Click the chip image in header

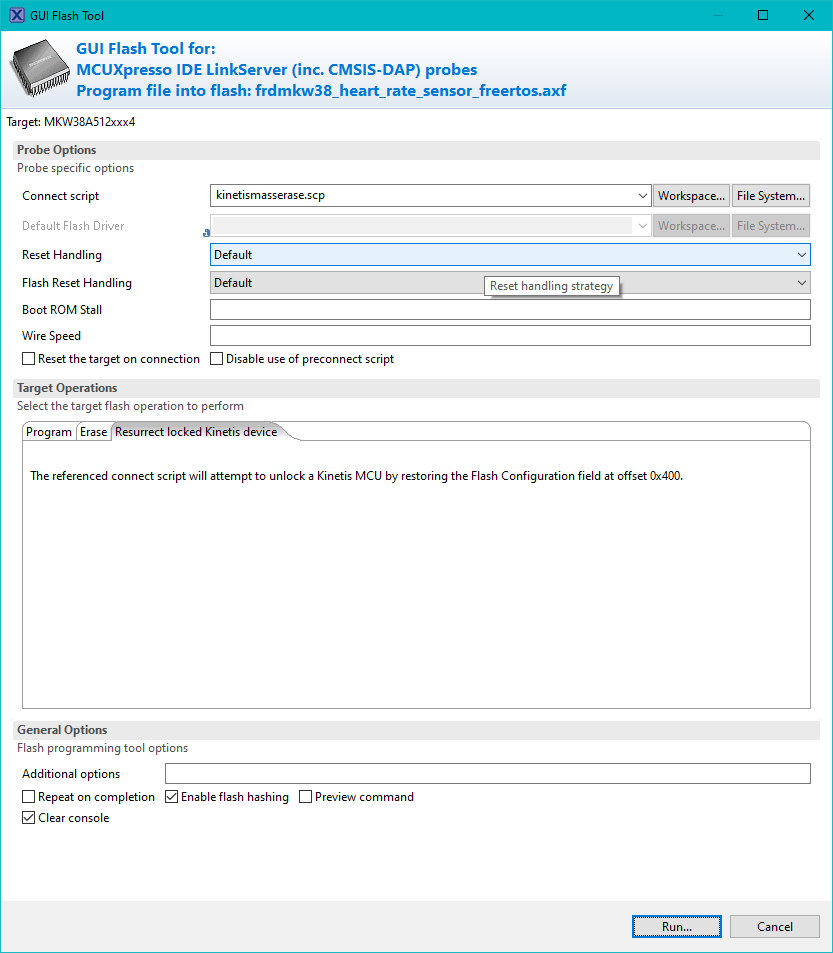(39, 69)
